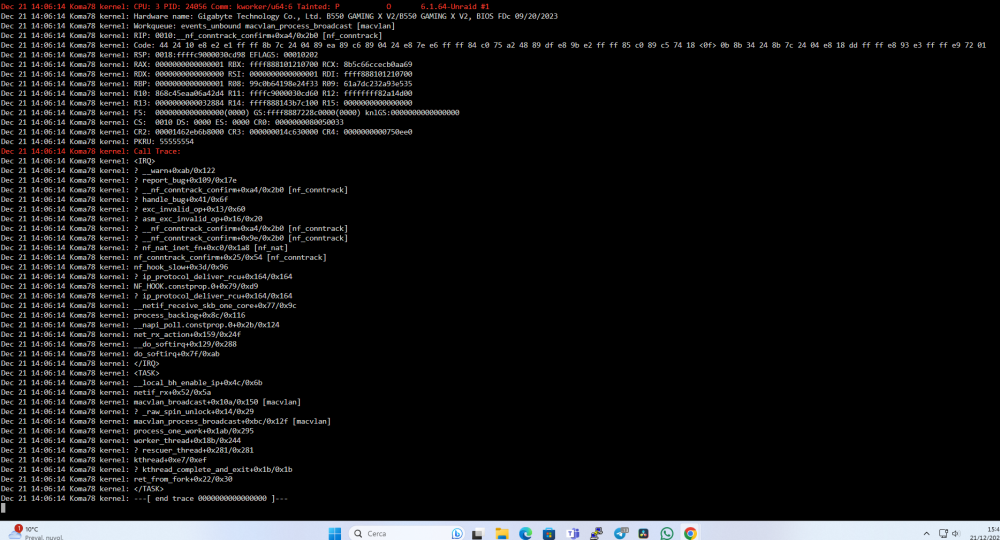The image size is (1000, 540).
Task: Click the '? nf_nat_inet_fn+0xc0/0x1a8 [nf_nat]' line
Action: click(144, 247)
